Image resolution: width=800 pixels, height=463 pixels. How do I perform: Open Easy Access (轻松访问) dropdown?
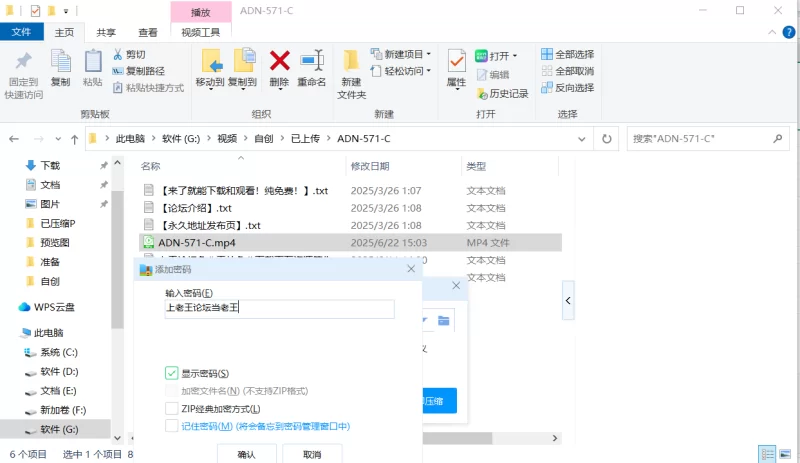tap(401, 71)
